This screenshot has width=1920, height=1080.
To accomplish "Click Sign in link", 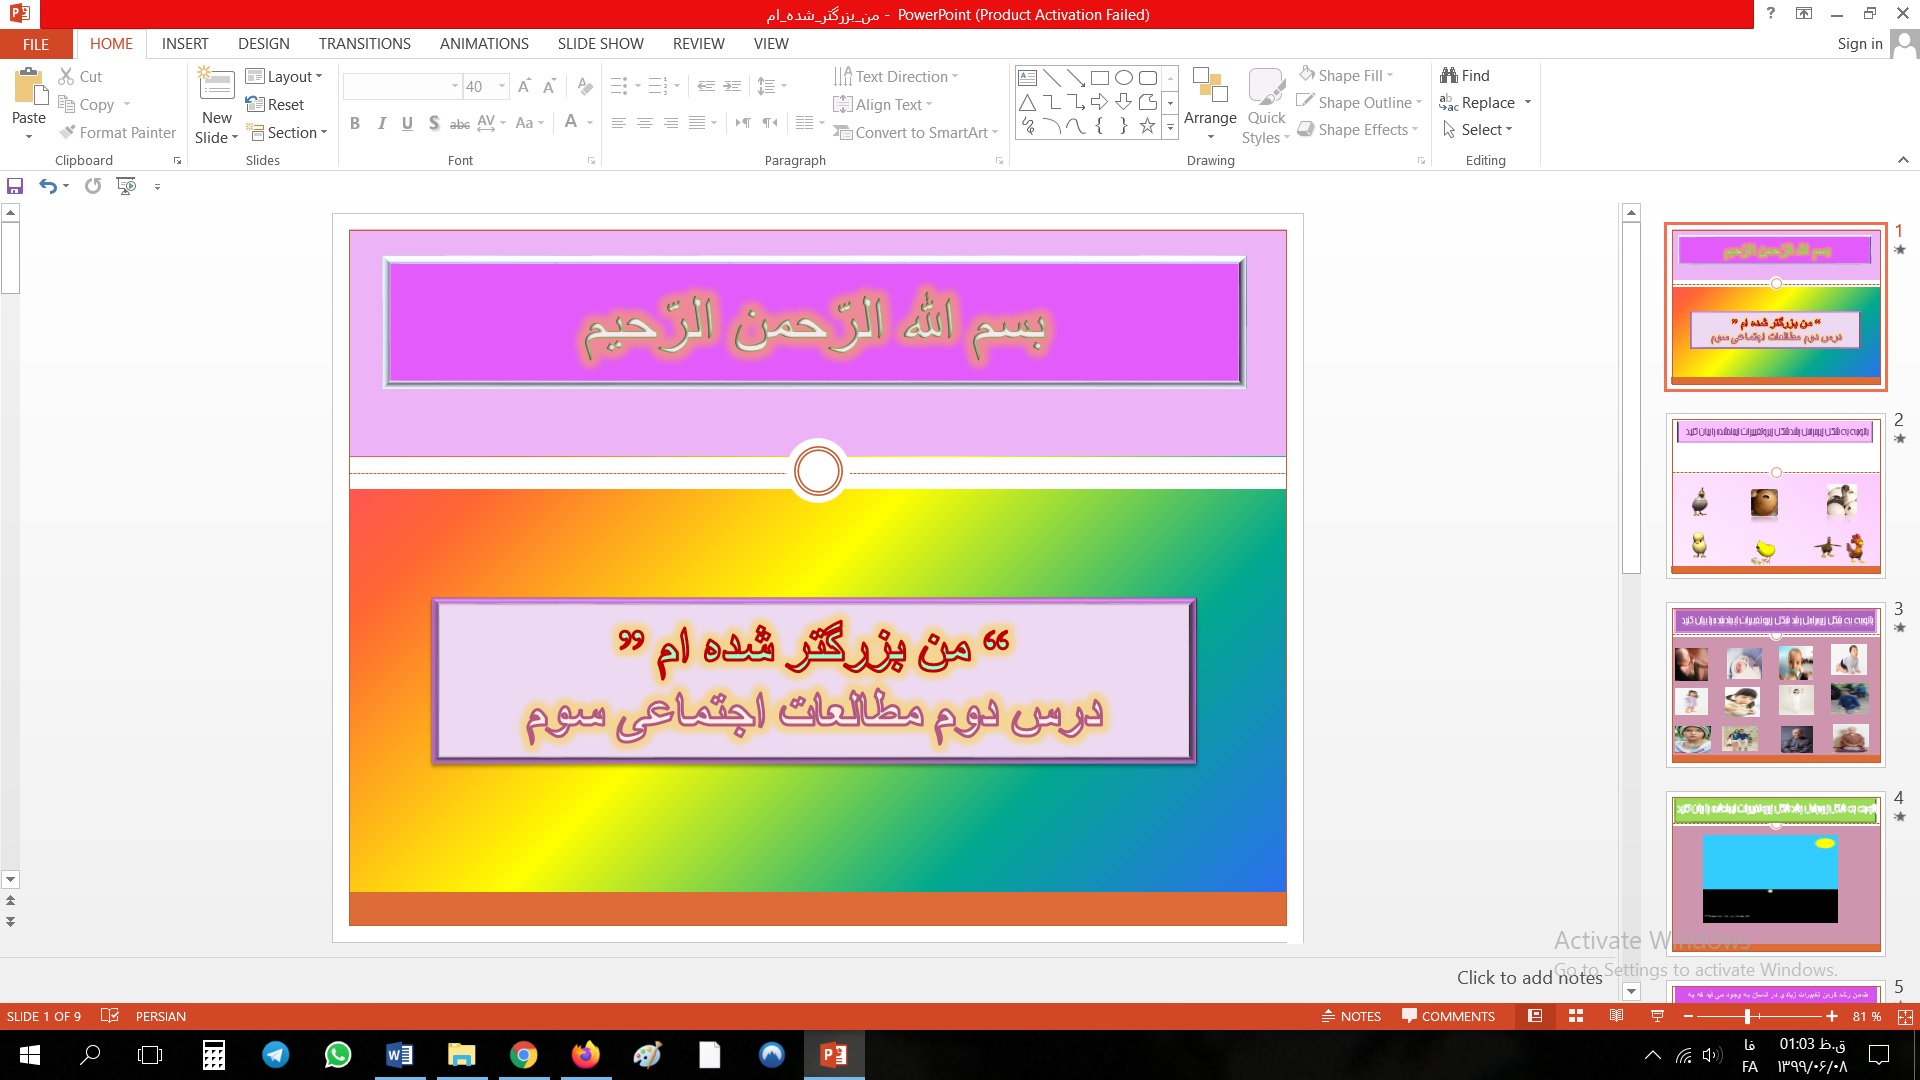I will [x=1859, y=43].
